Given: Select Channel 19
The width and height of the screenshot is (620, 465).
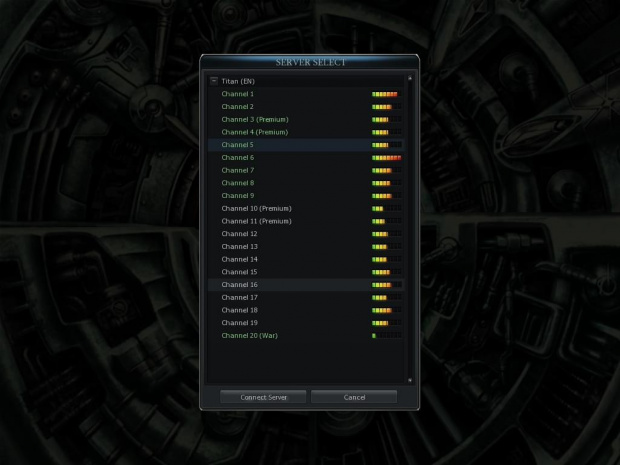Looking at the screenshot, I should coord(306,323).
